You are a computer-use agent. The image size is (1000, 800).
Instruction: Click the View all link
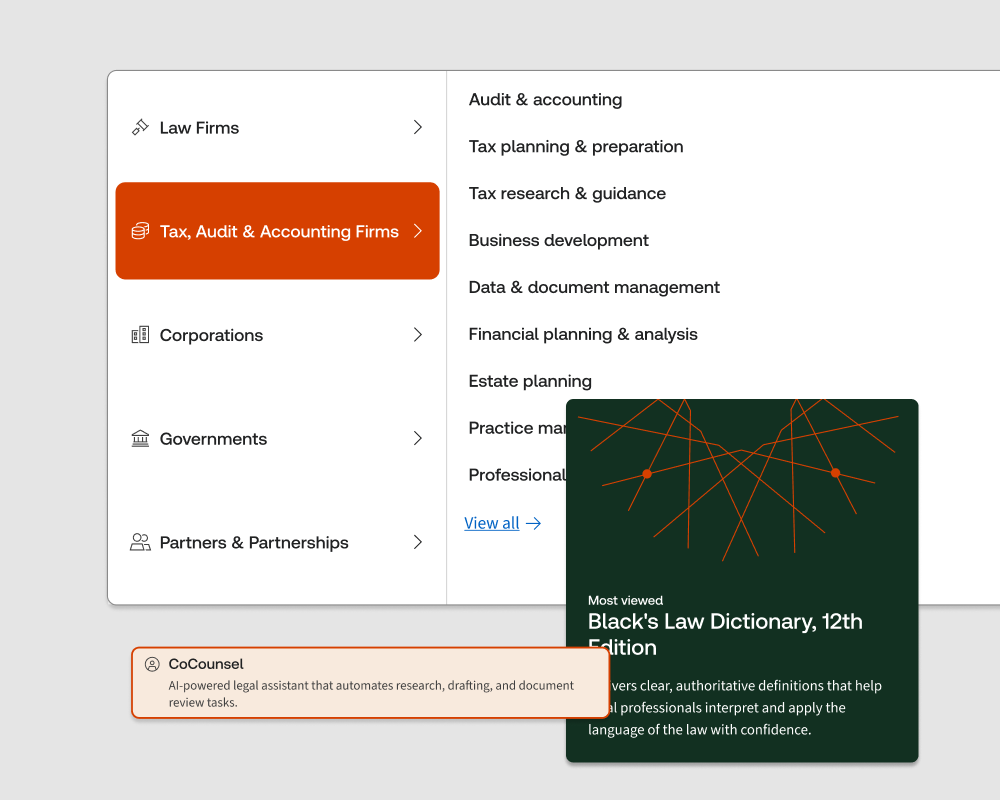coord(492,523)
